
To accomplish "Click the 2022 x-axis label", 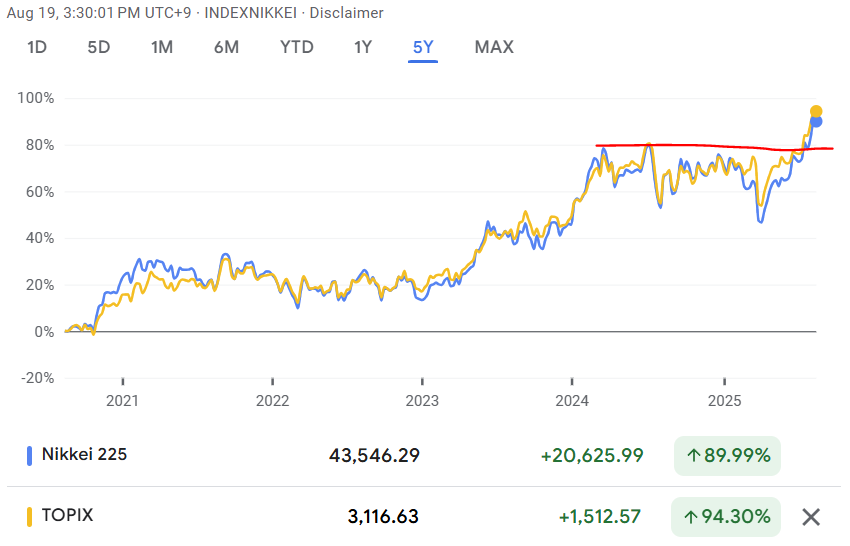I will (272, 401).
